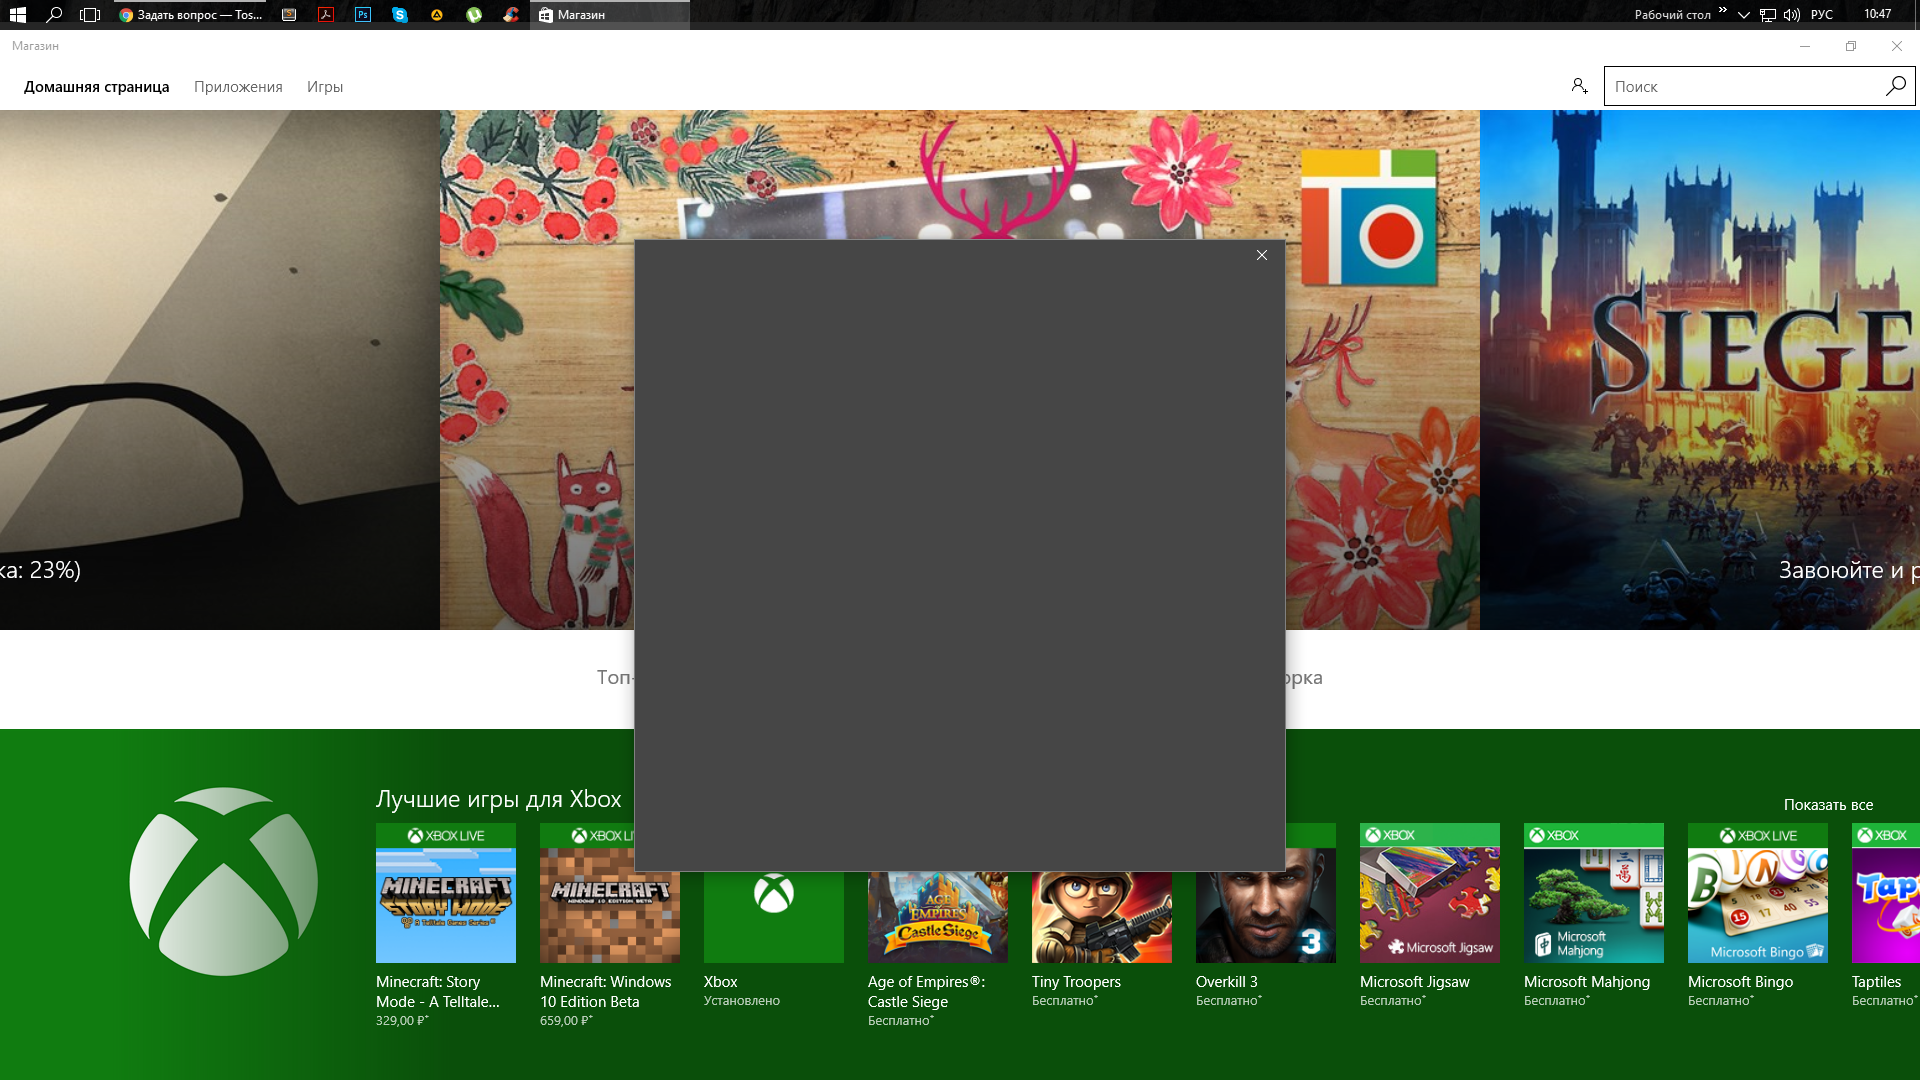Open the Tiny Troopers game tile
The width and height of the screenshot is (1920, 1080).
click(x=1102, y=916)
